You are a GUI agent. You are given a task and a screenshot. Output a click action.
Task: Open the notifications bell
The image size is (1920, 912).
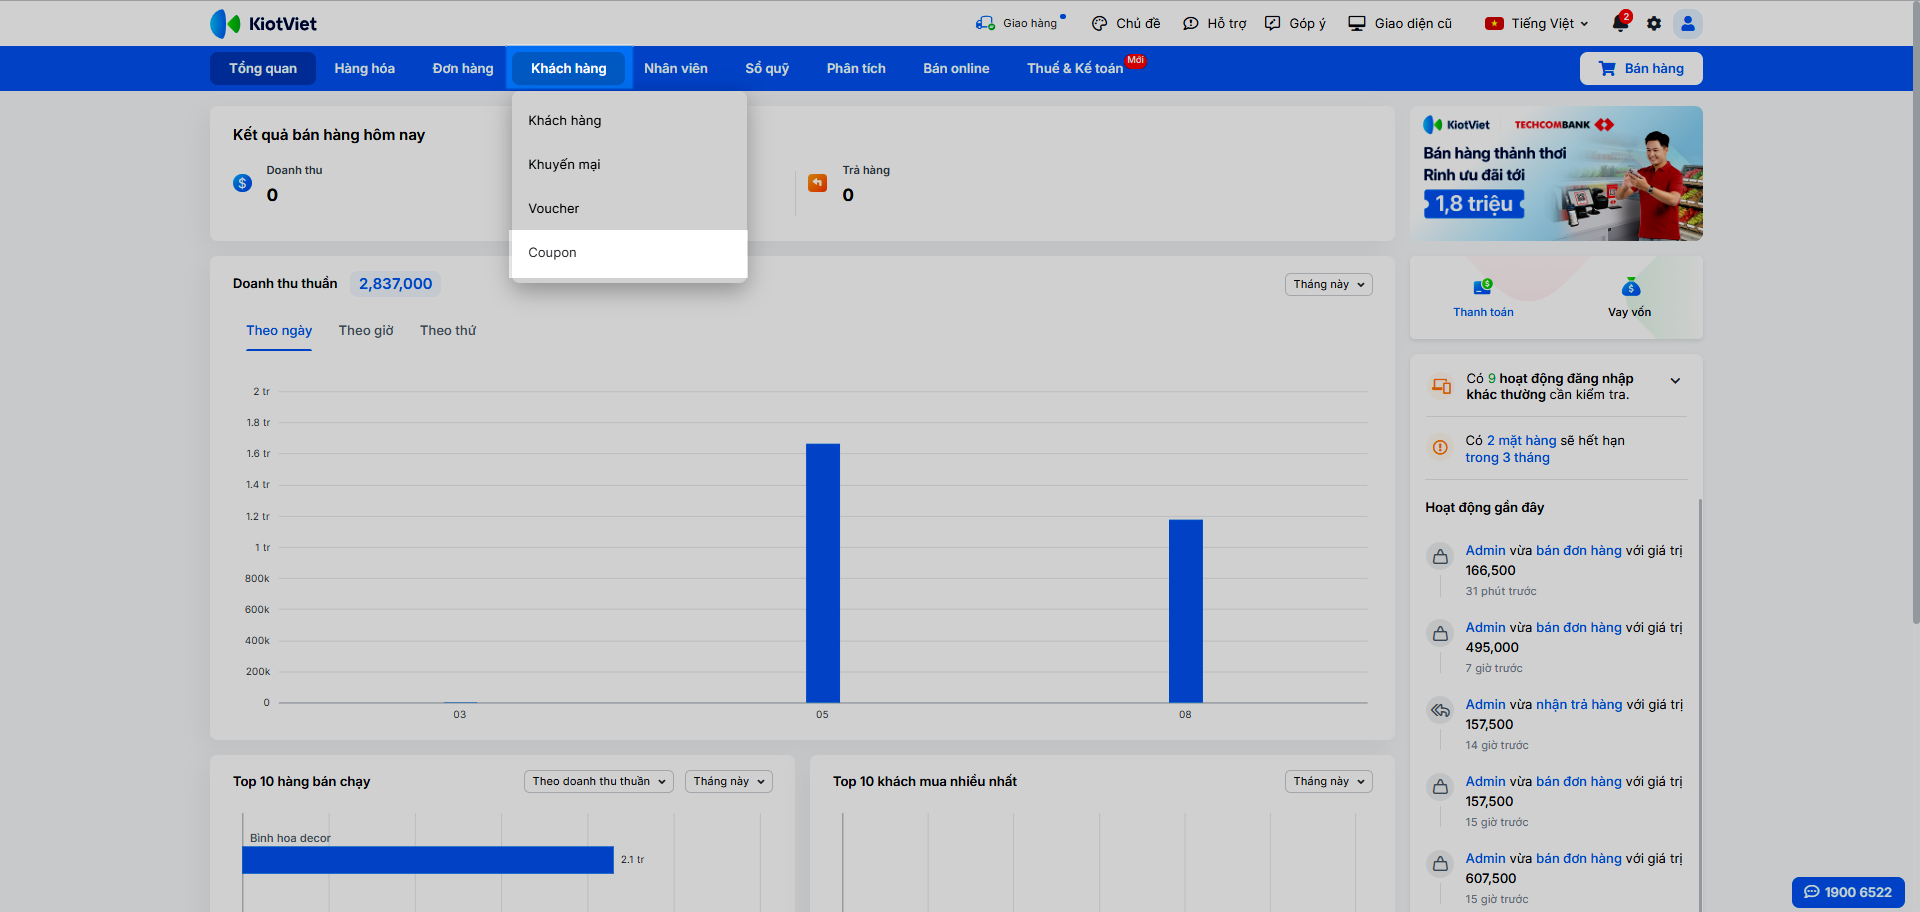point(1620,23)
